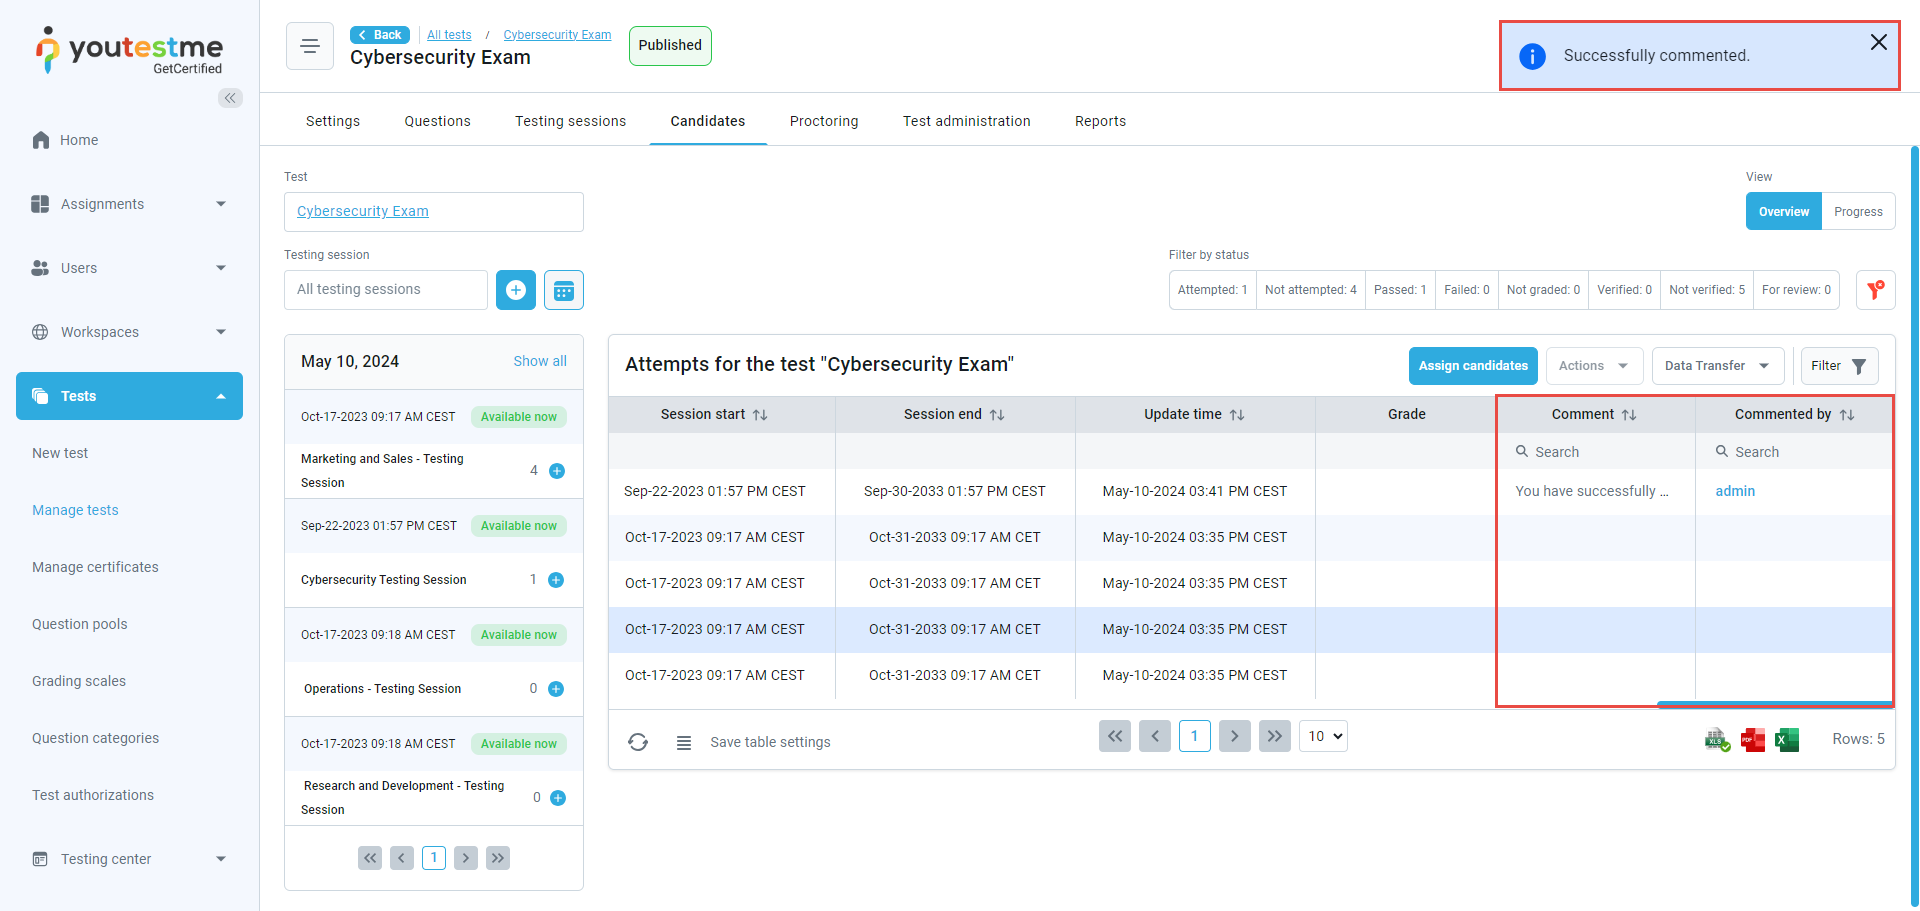
Task: Filter by status Not attempted: 4
Action: pos(1311,290)
